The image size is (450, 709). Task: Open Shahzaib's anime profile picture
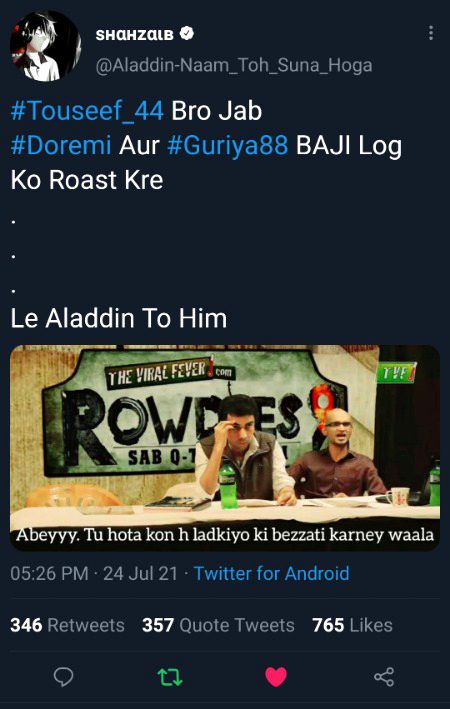45,46
